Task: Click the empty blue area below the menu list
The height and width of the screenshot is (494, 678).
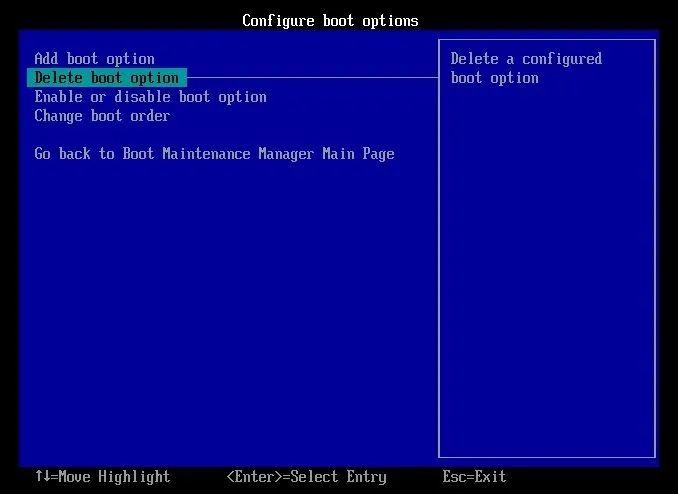Action: tap(229, 311)
